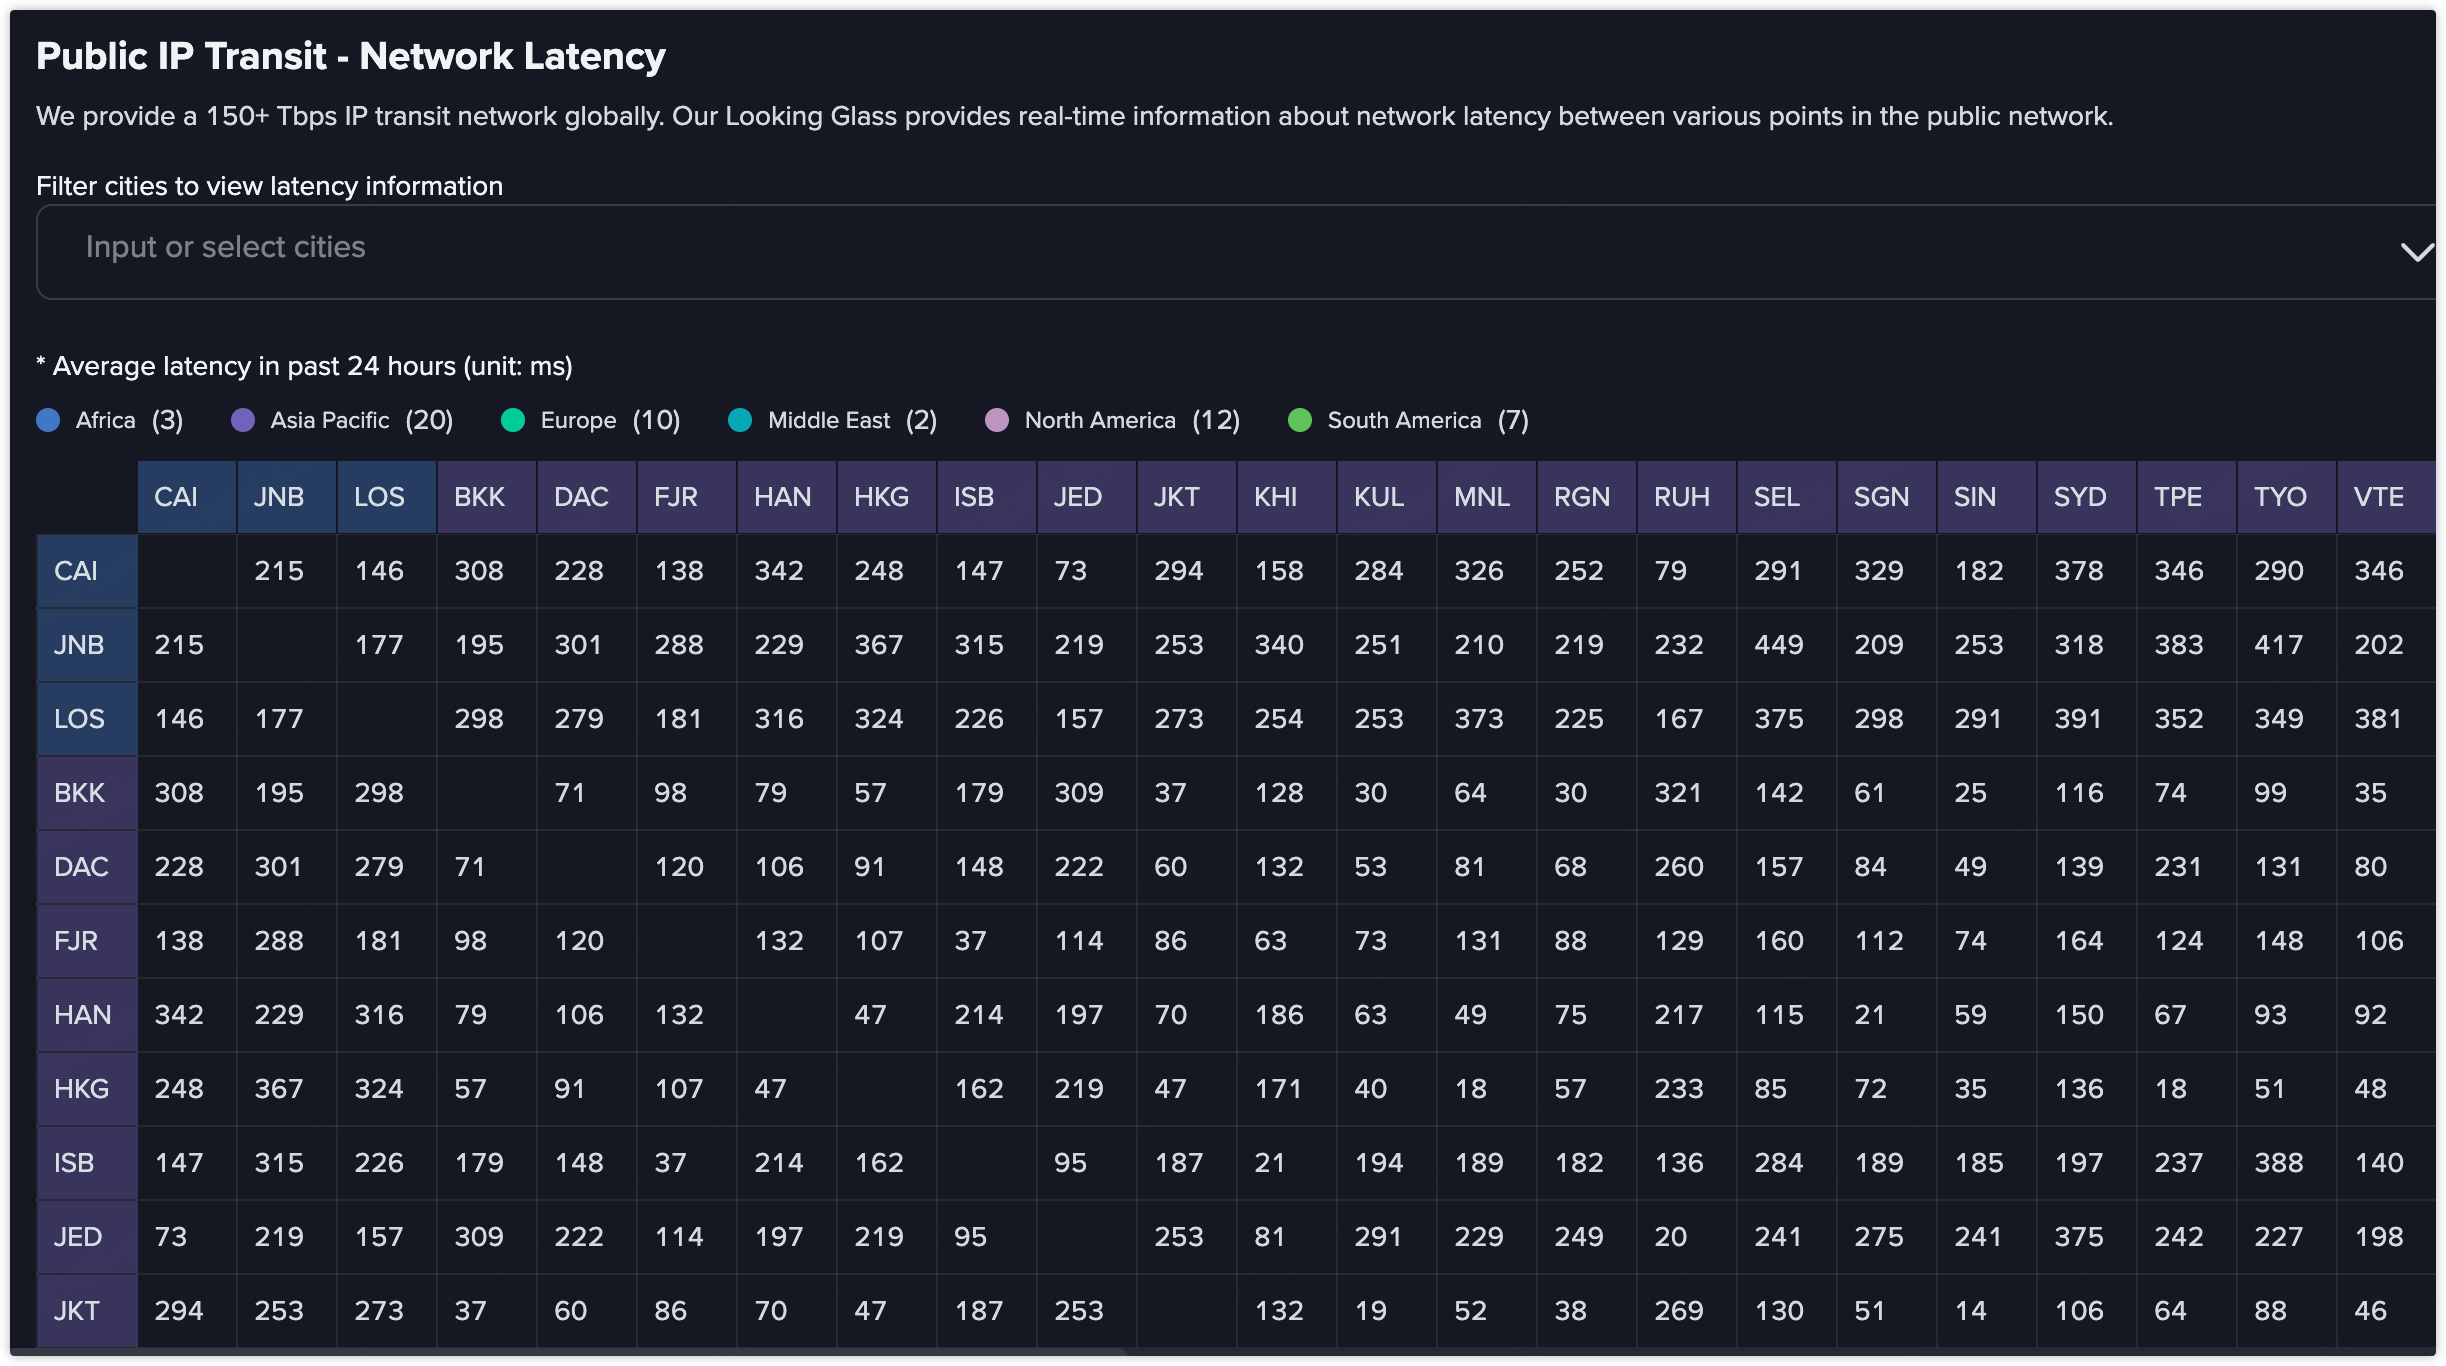This screenshot has height=1366, width=2446.
Task: Expand the city filter dropdown chevron
Action: point(2416,252)
